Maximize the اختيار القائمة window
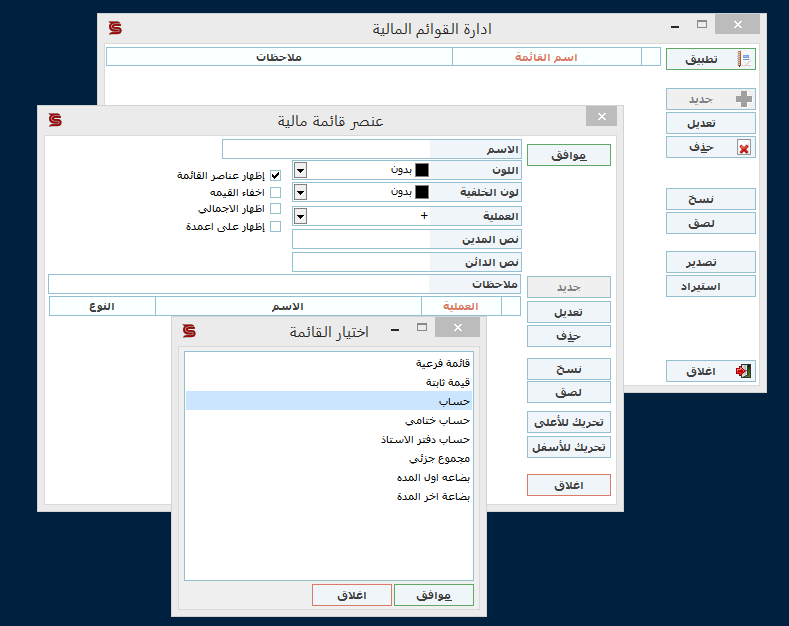The height and width of the screenshot is (626, 789). click(422, 328)
